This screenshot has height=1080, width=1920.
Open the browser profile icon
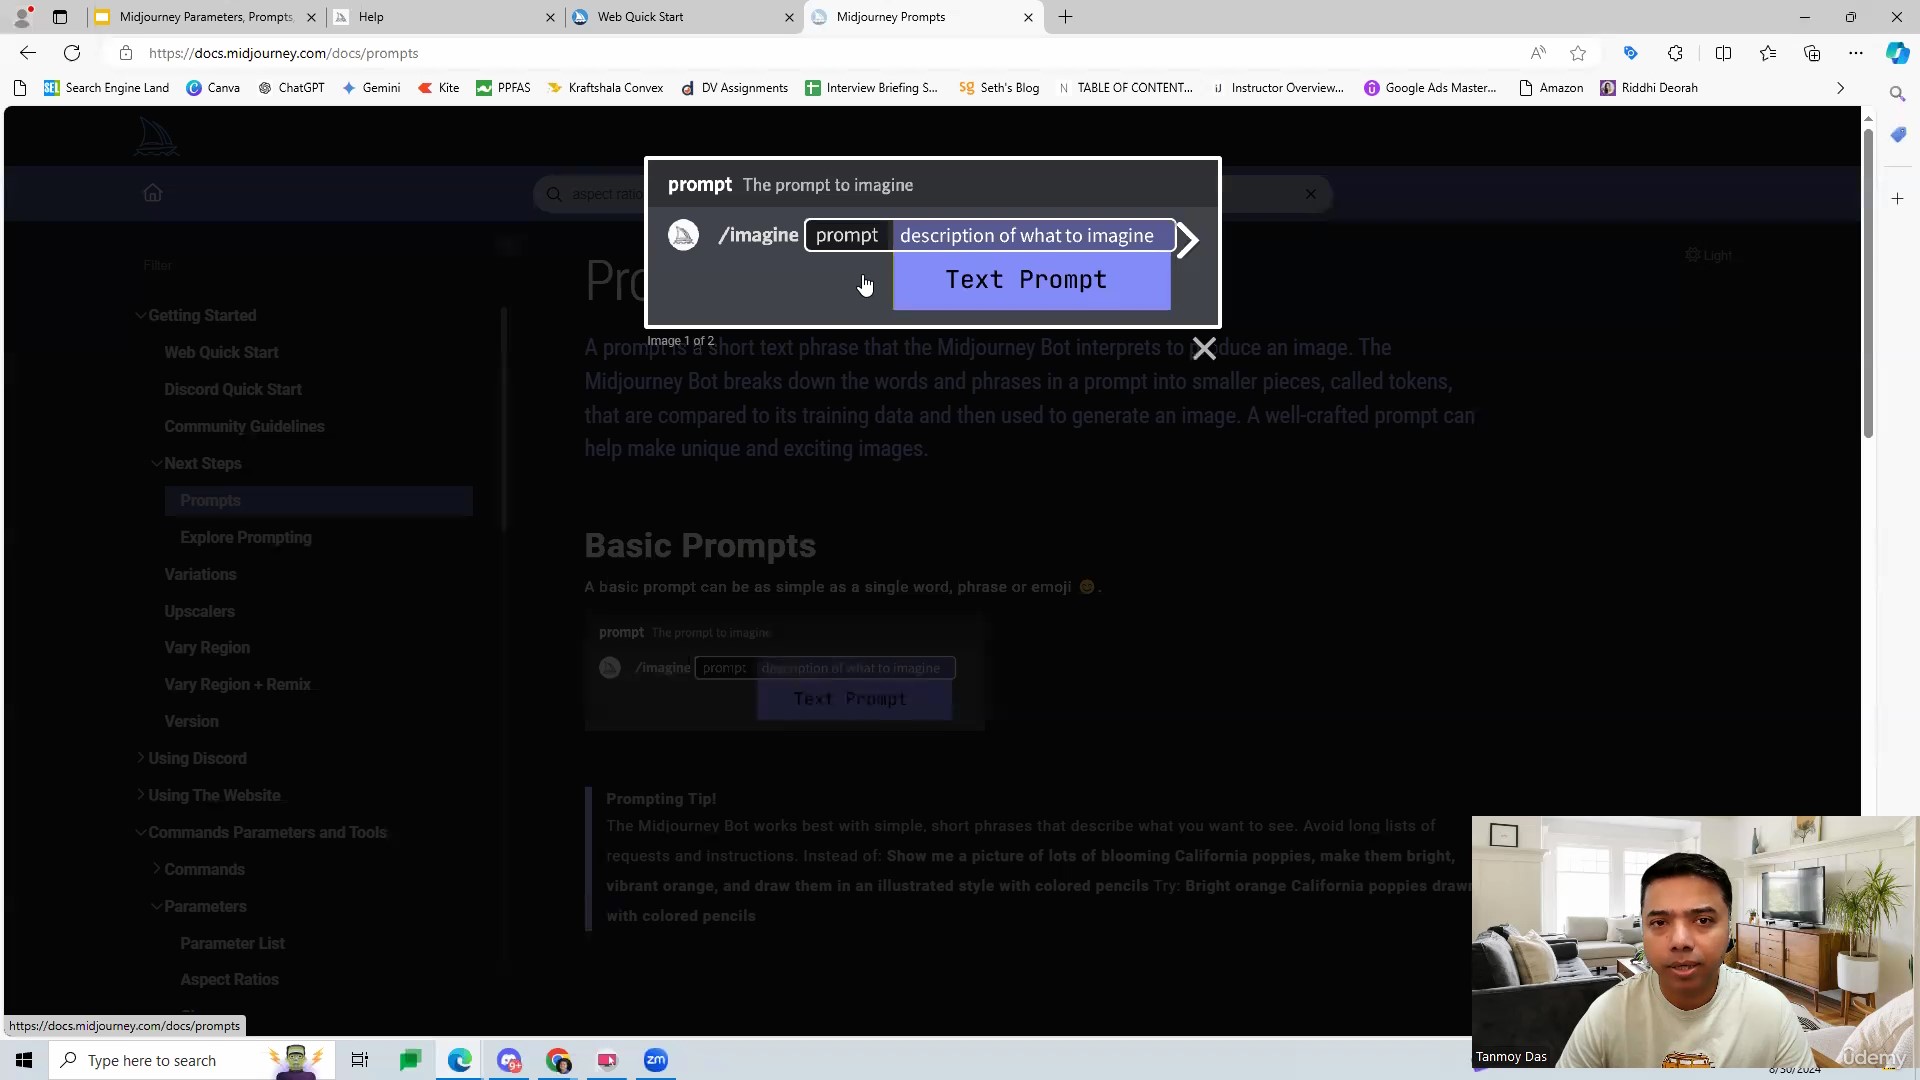pyautogui.click(x=22, y=17)
